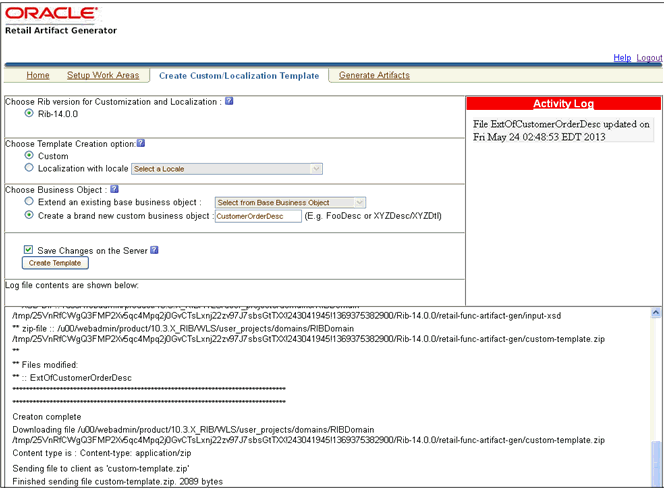The height and width of the screenshot is (488, 664).
Task: Open help for Template Creation option
Action: pos(141,143)
